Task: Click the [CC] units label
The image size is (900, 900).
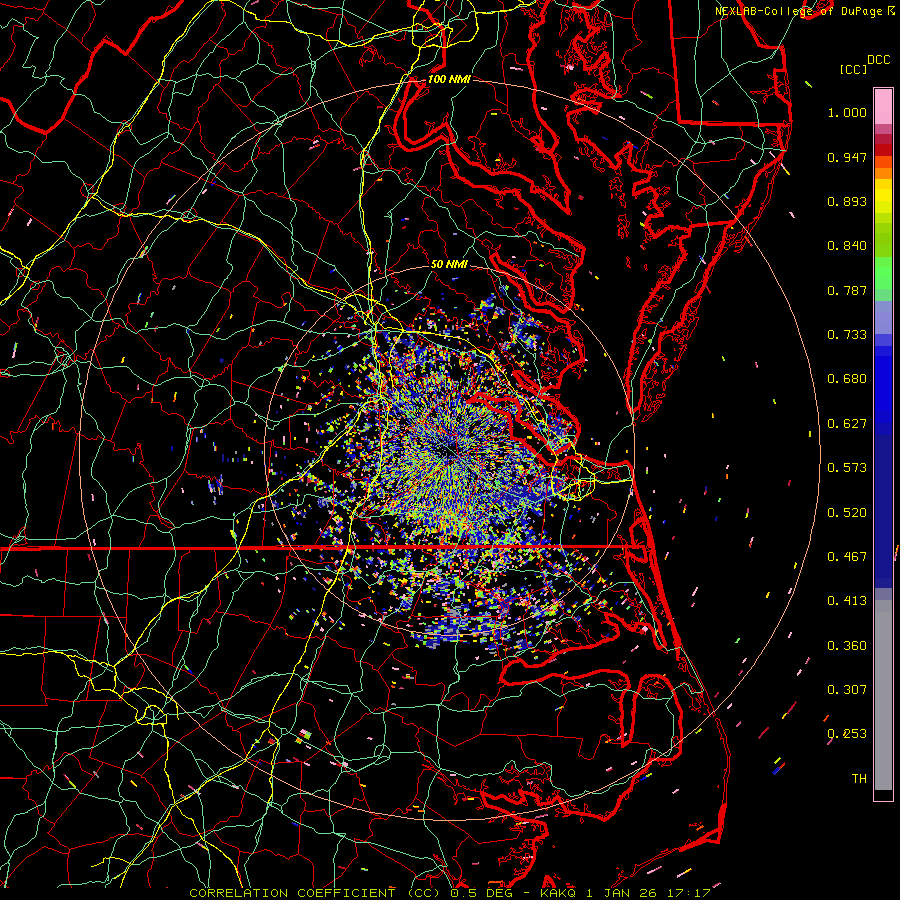Action: [853, 69]
